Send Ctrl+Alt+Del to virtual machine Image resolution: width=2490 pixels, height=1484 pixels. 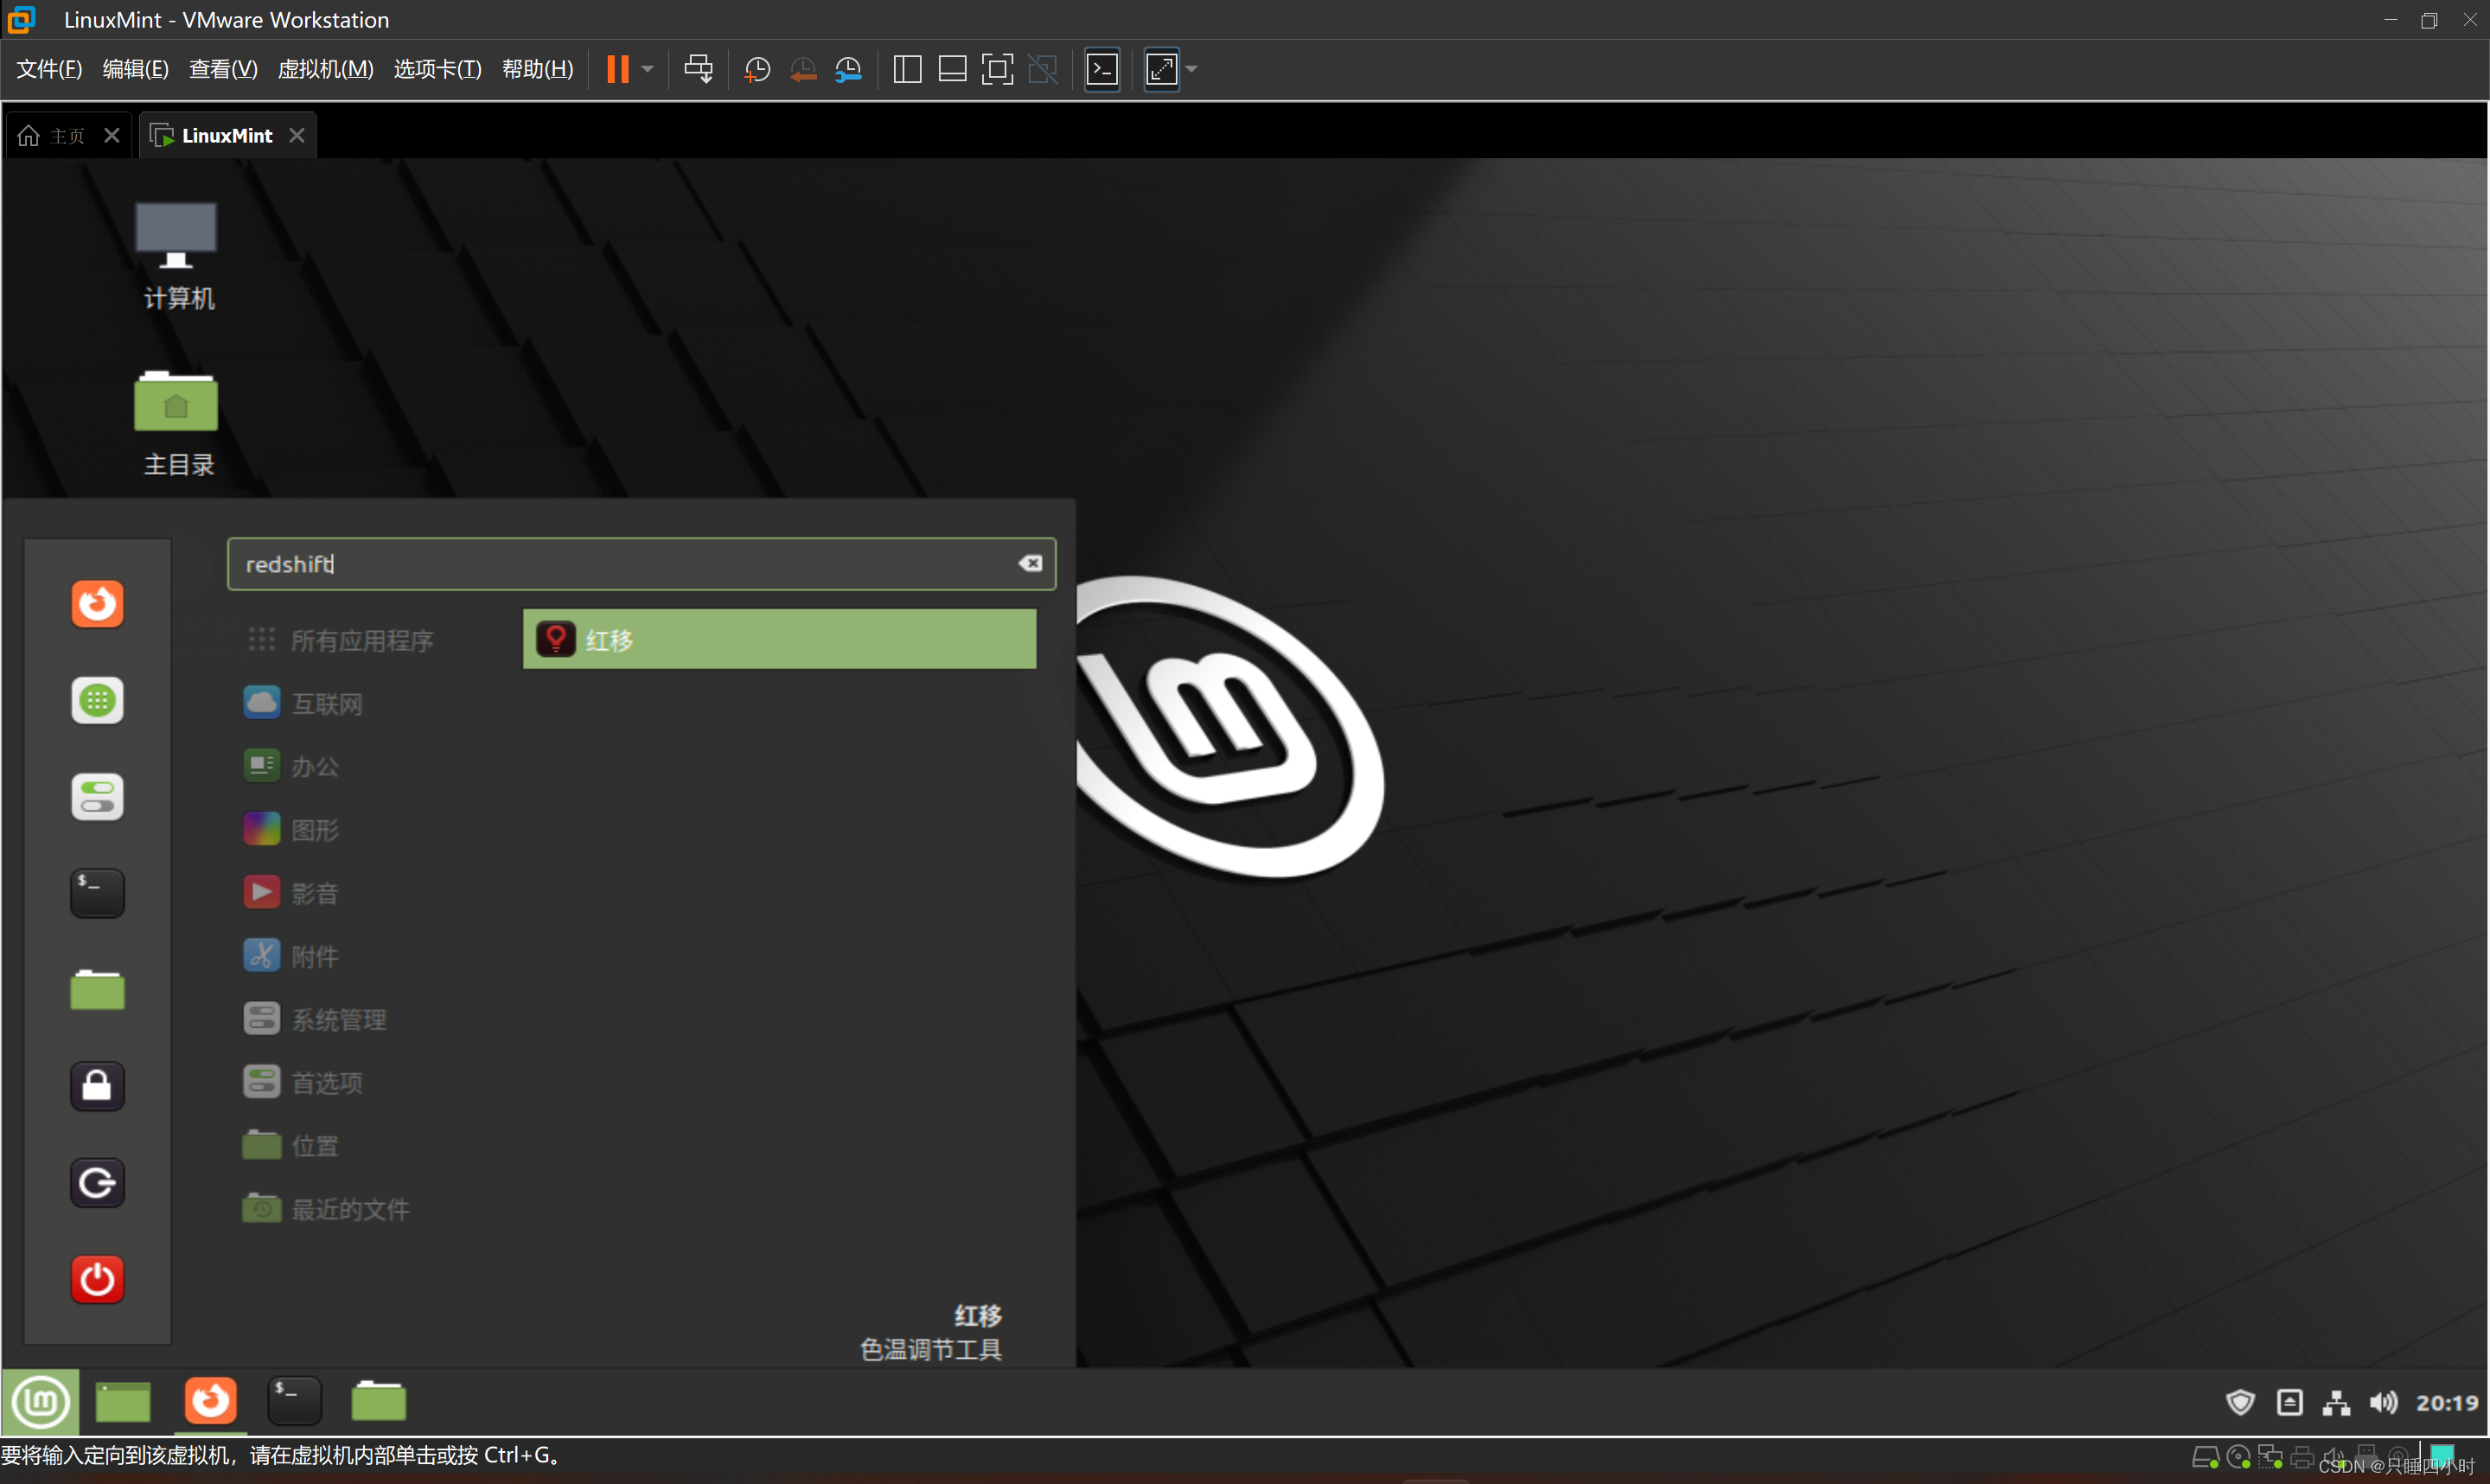coord(698,69)
